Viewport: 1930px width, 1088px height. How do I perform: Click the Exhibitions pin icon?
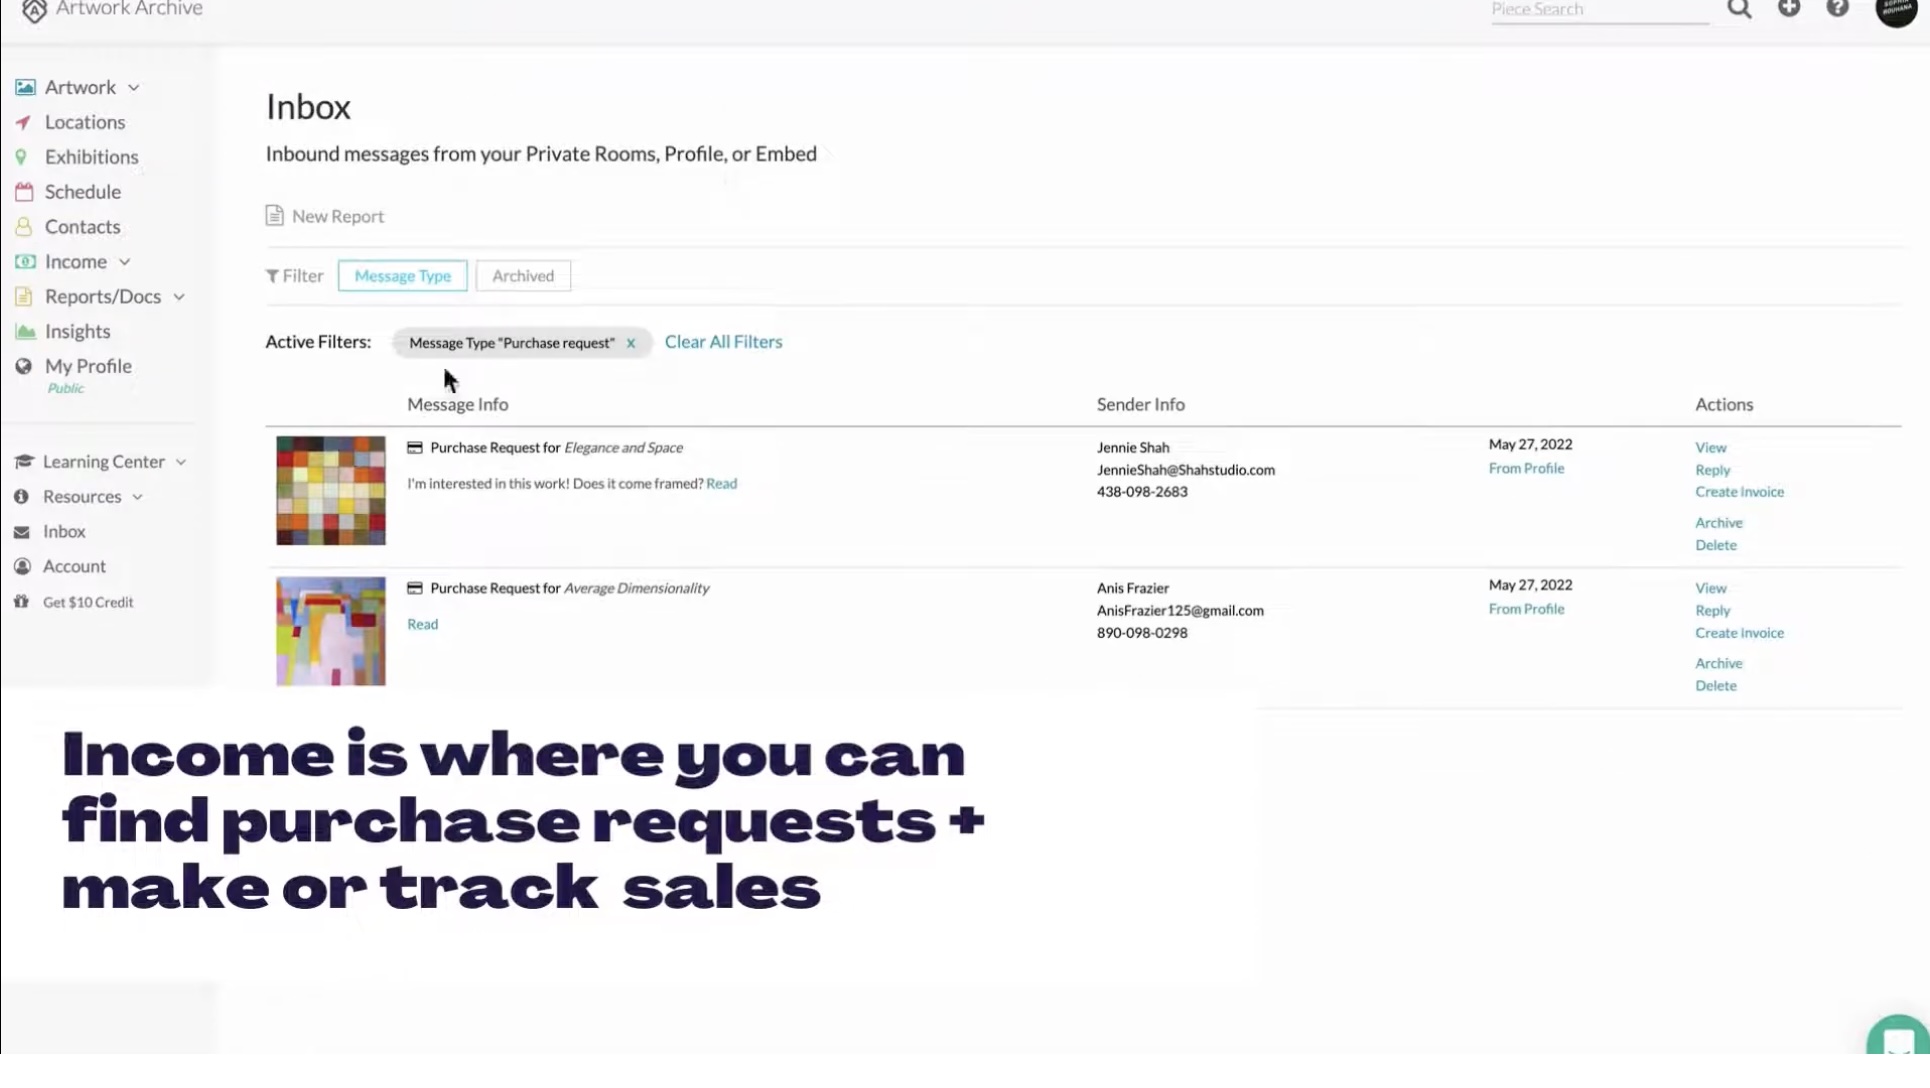[x=21, y=157]
